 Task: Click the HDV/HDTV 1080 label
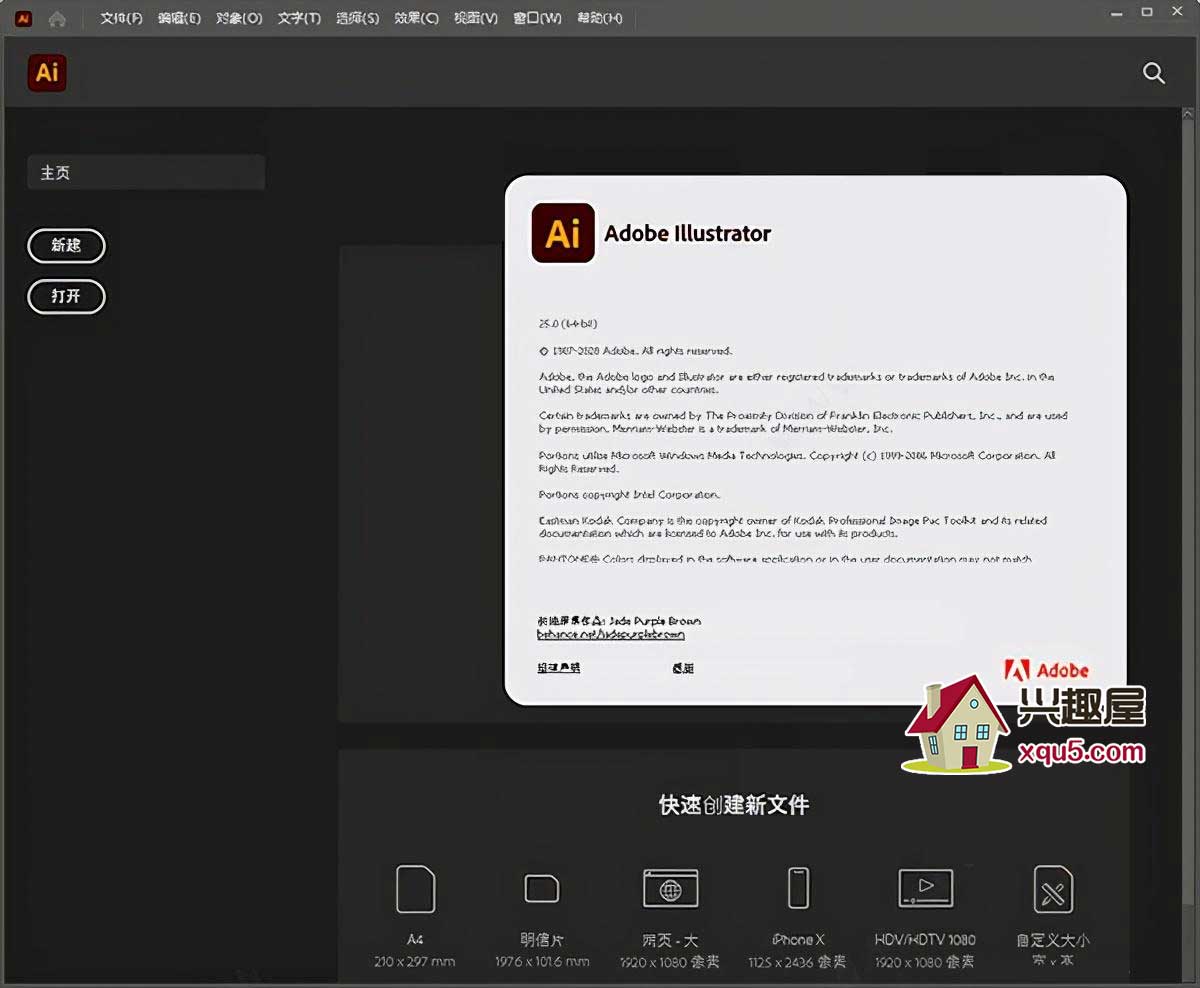coord(925,940)
